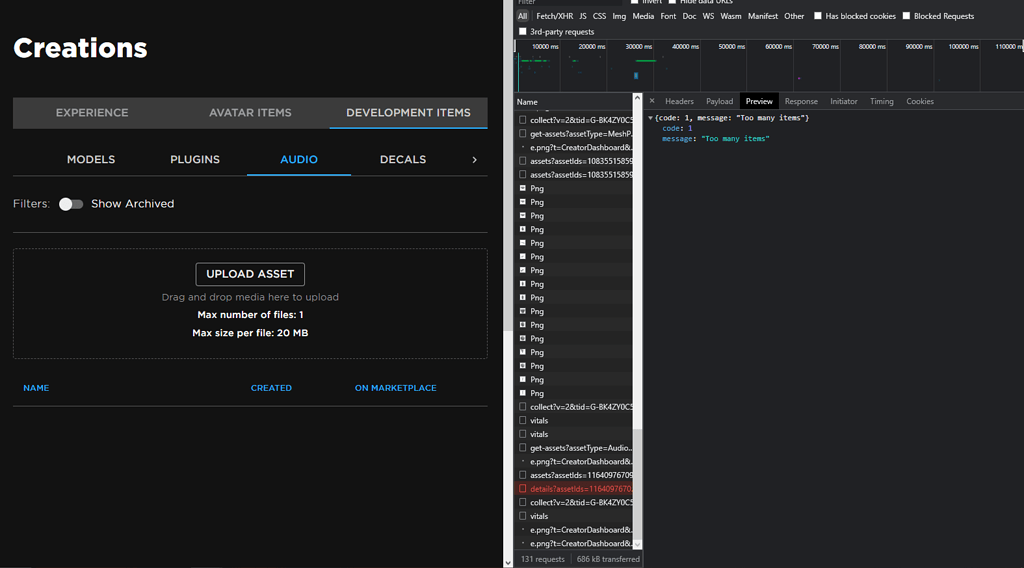Filter network requests by Fetch/XHR
The height and width of the screenshot is (568, 1024).
pyautogui.click(x=554, y=16)
